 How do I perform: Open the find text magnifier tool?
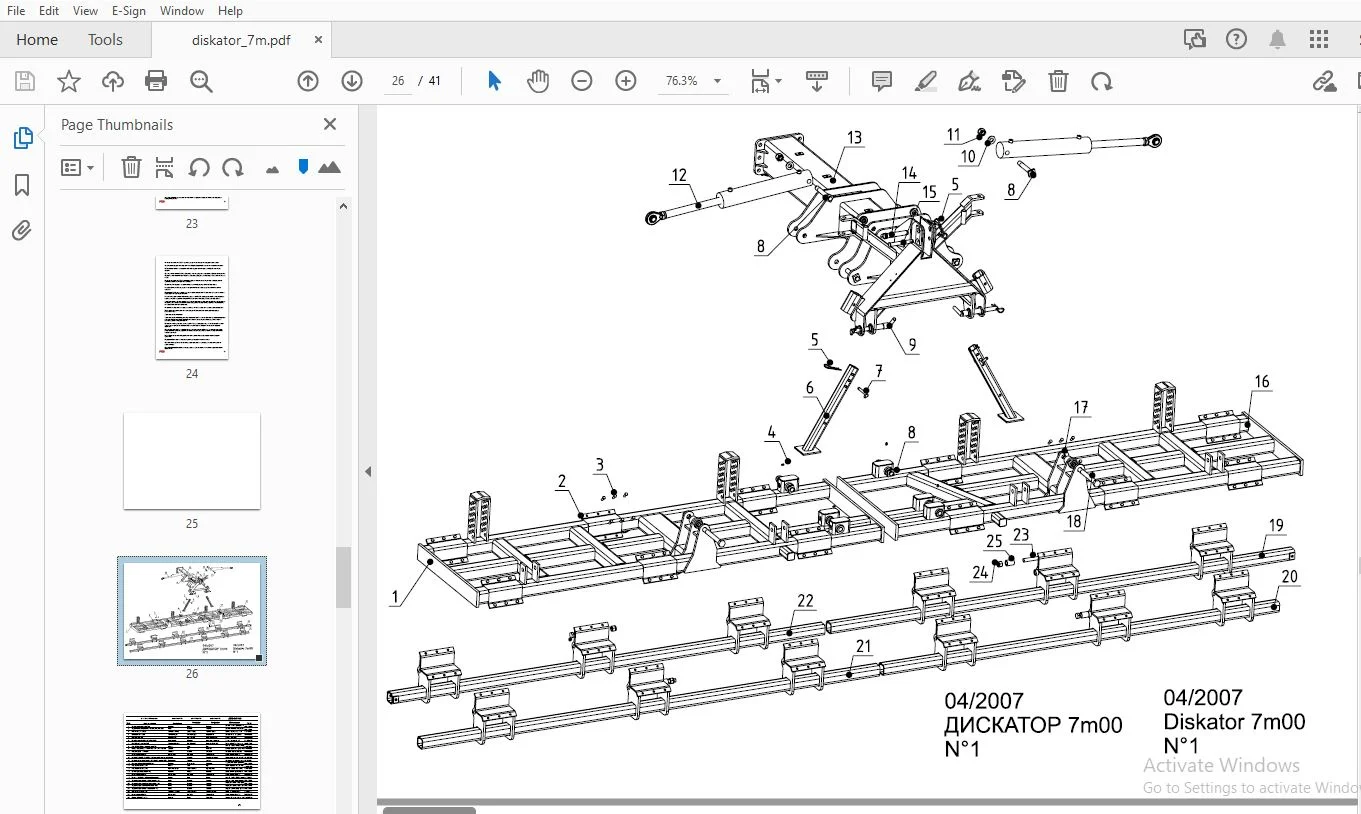point(201,81)
